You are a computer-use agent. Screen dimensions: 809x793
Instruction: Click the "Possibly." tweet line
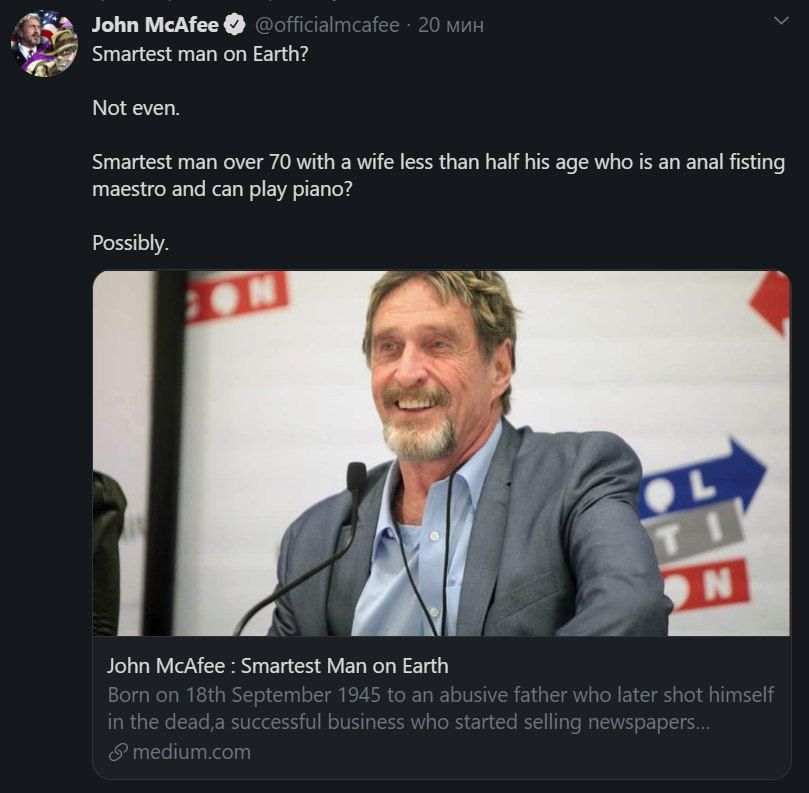[x=130, y=242]
